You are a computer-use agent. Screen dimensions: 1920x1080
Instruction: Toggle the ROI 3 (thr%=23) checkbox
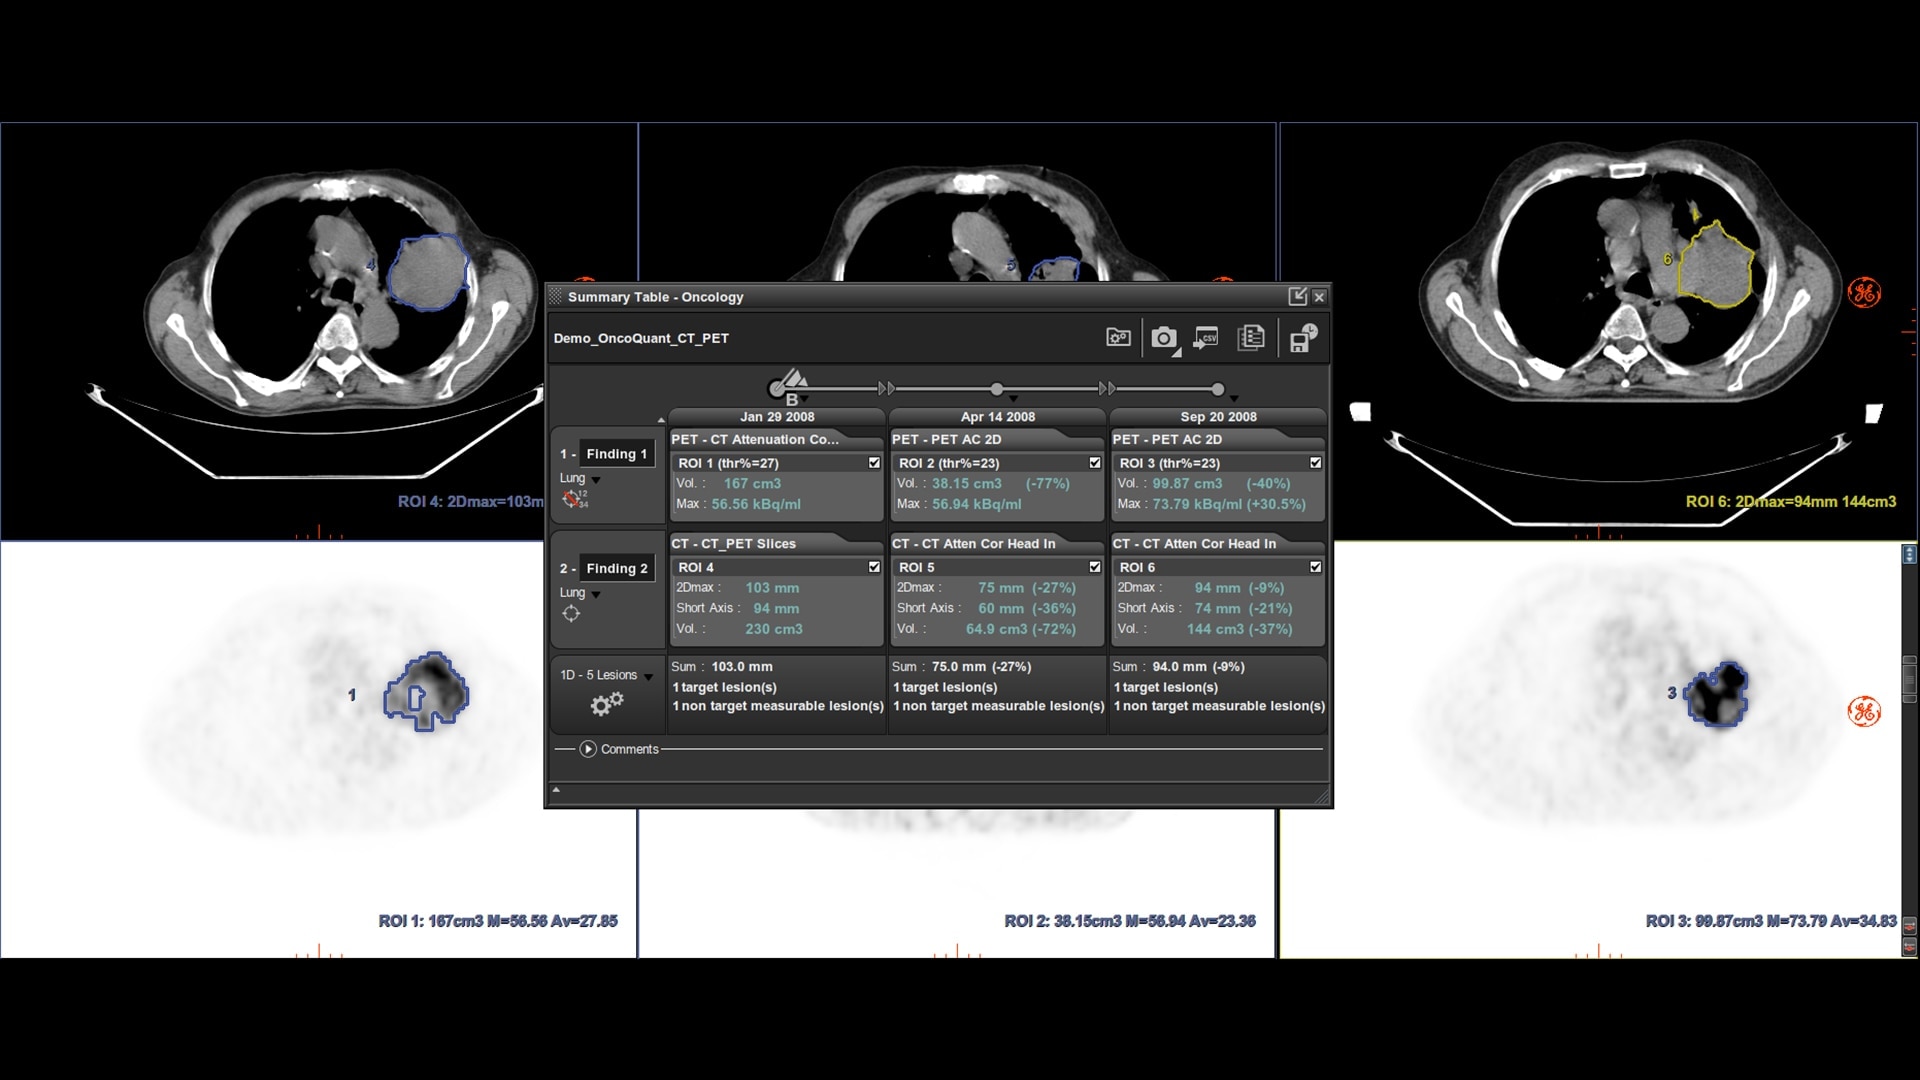[x=1315, y=463]
